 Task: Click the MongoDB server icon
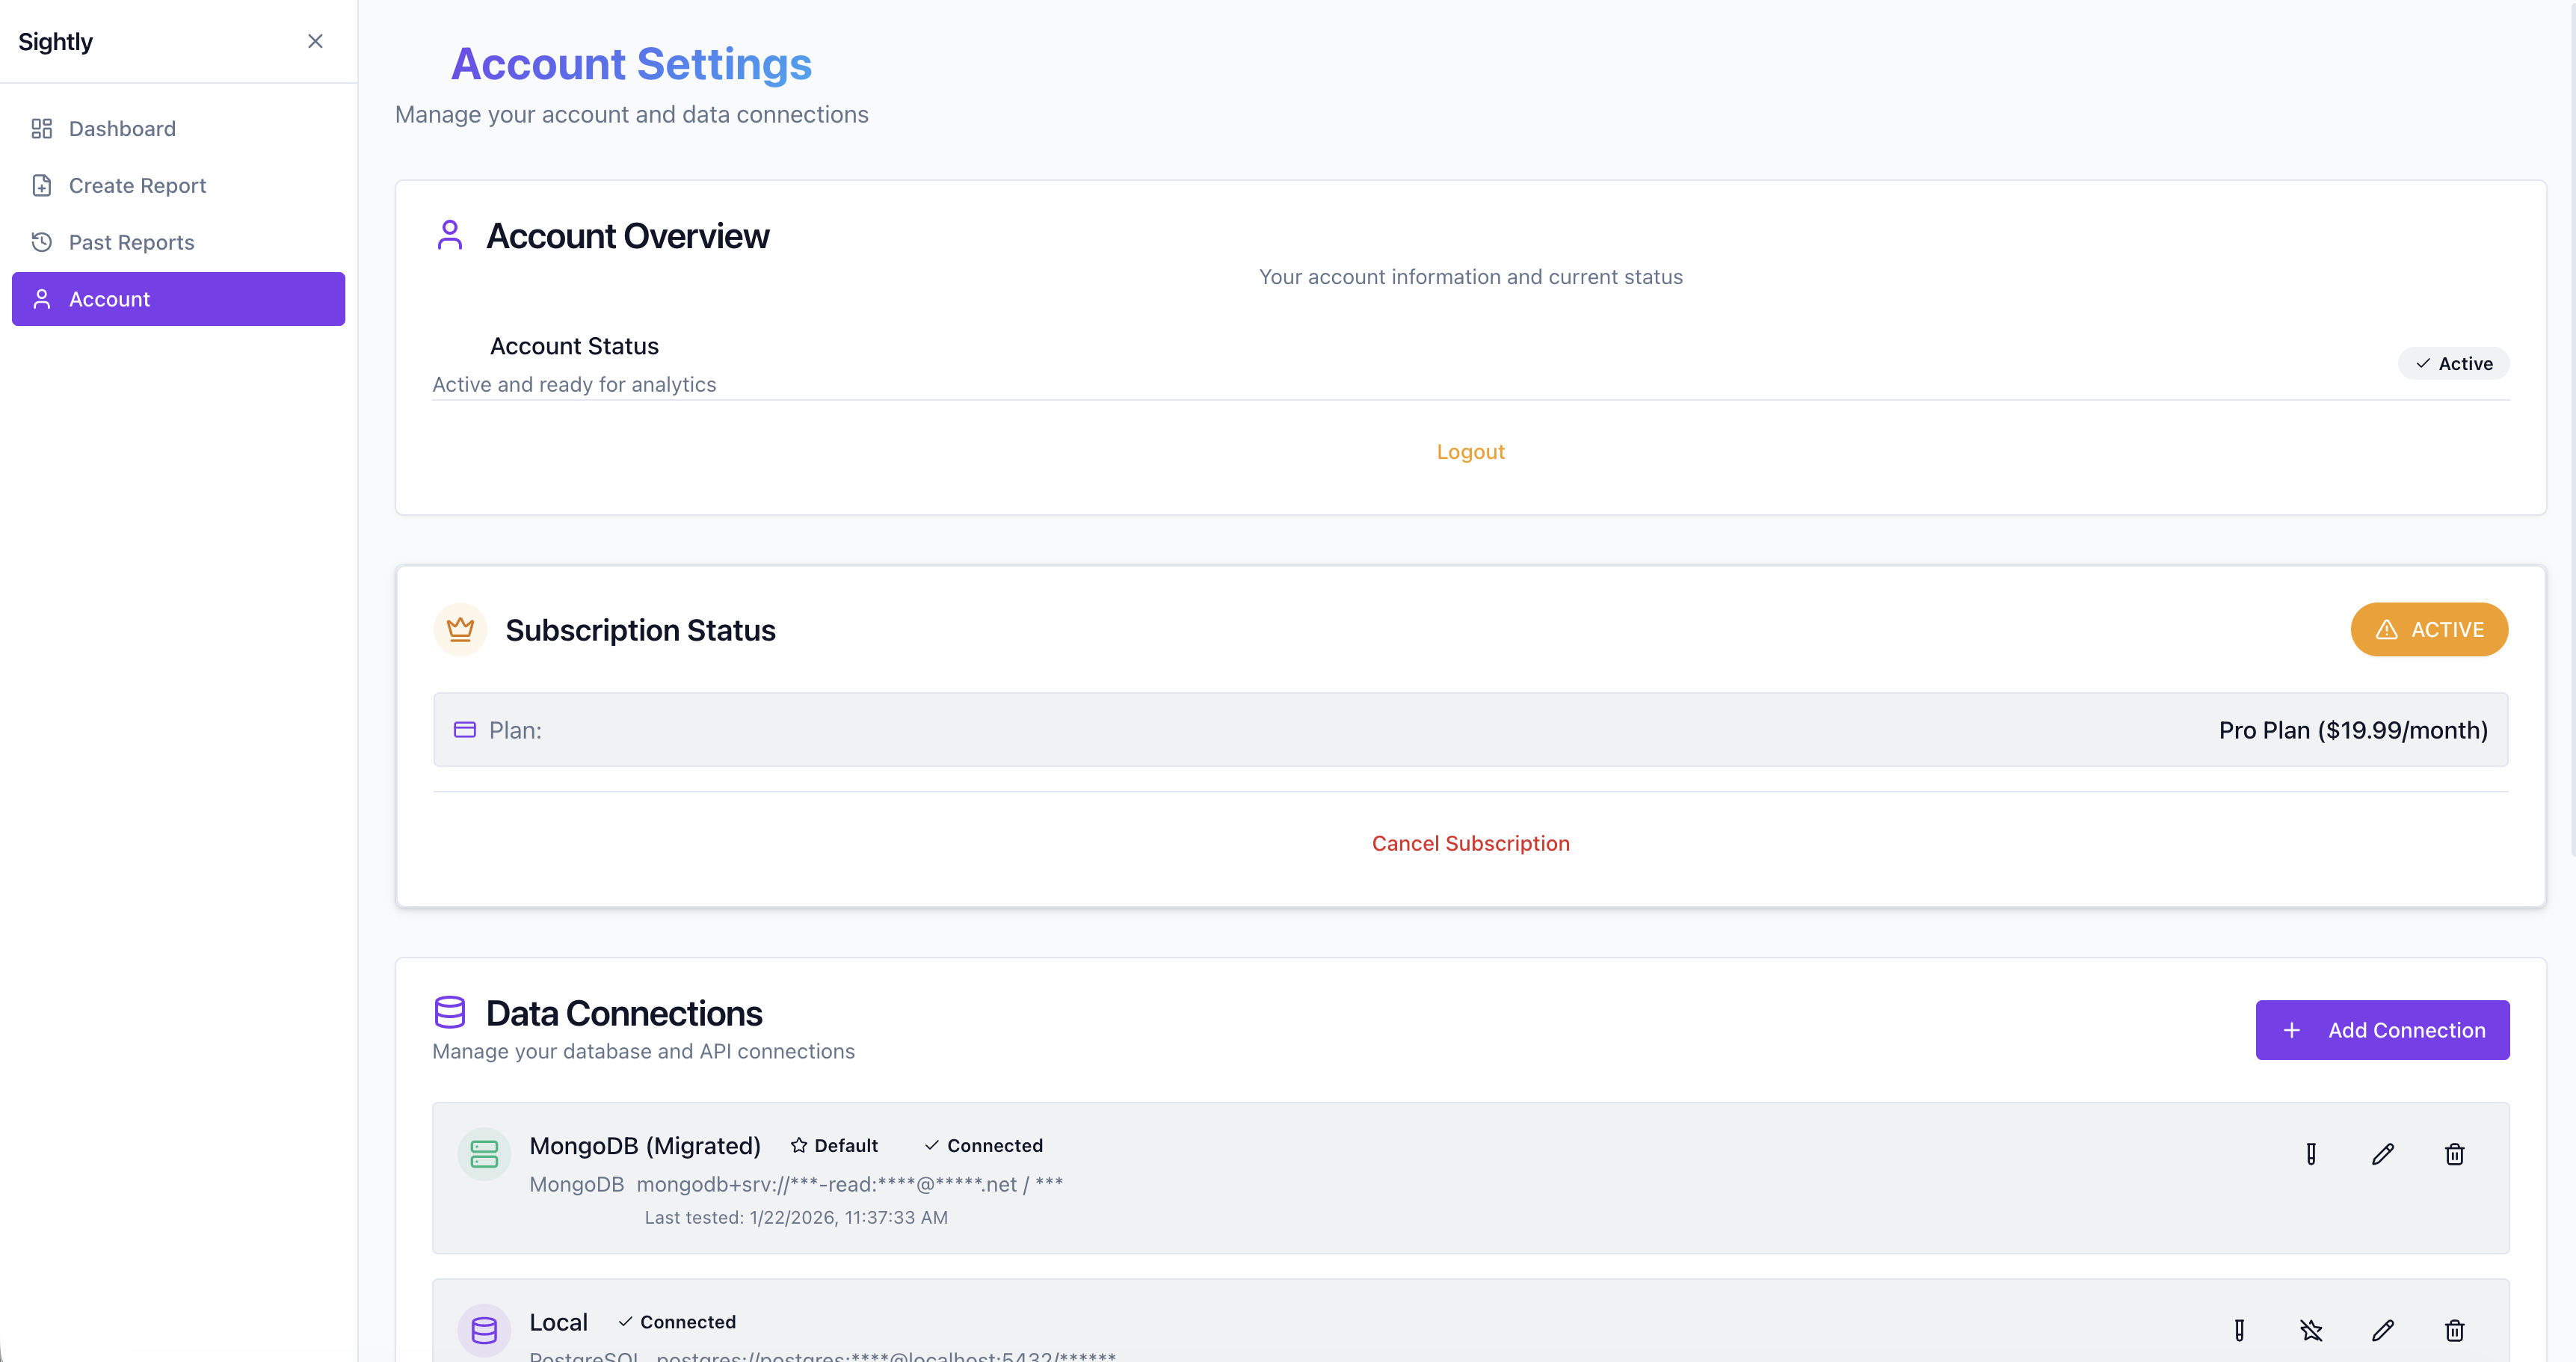tap(484, 1154)
